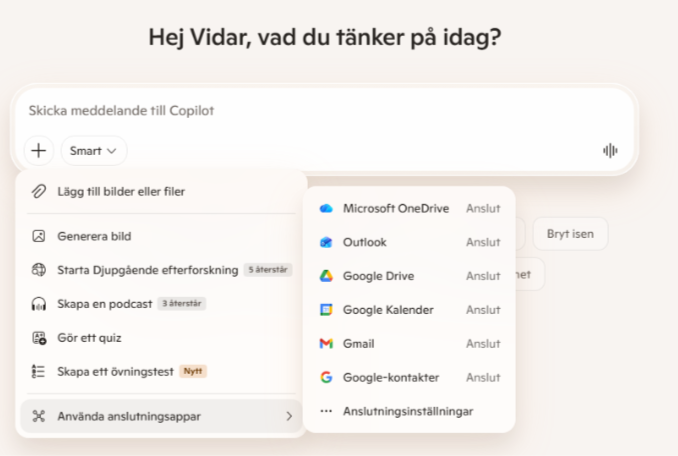Click the Google Kalender icon
The width and height of the screenshot is (678, 456).
326,310
